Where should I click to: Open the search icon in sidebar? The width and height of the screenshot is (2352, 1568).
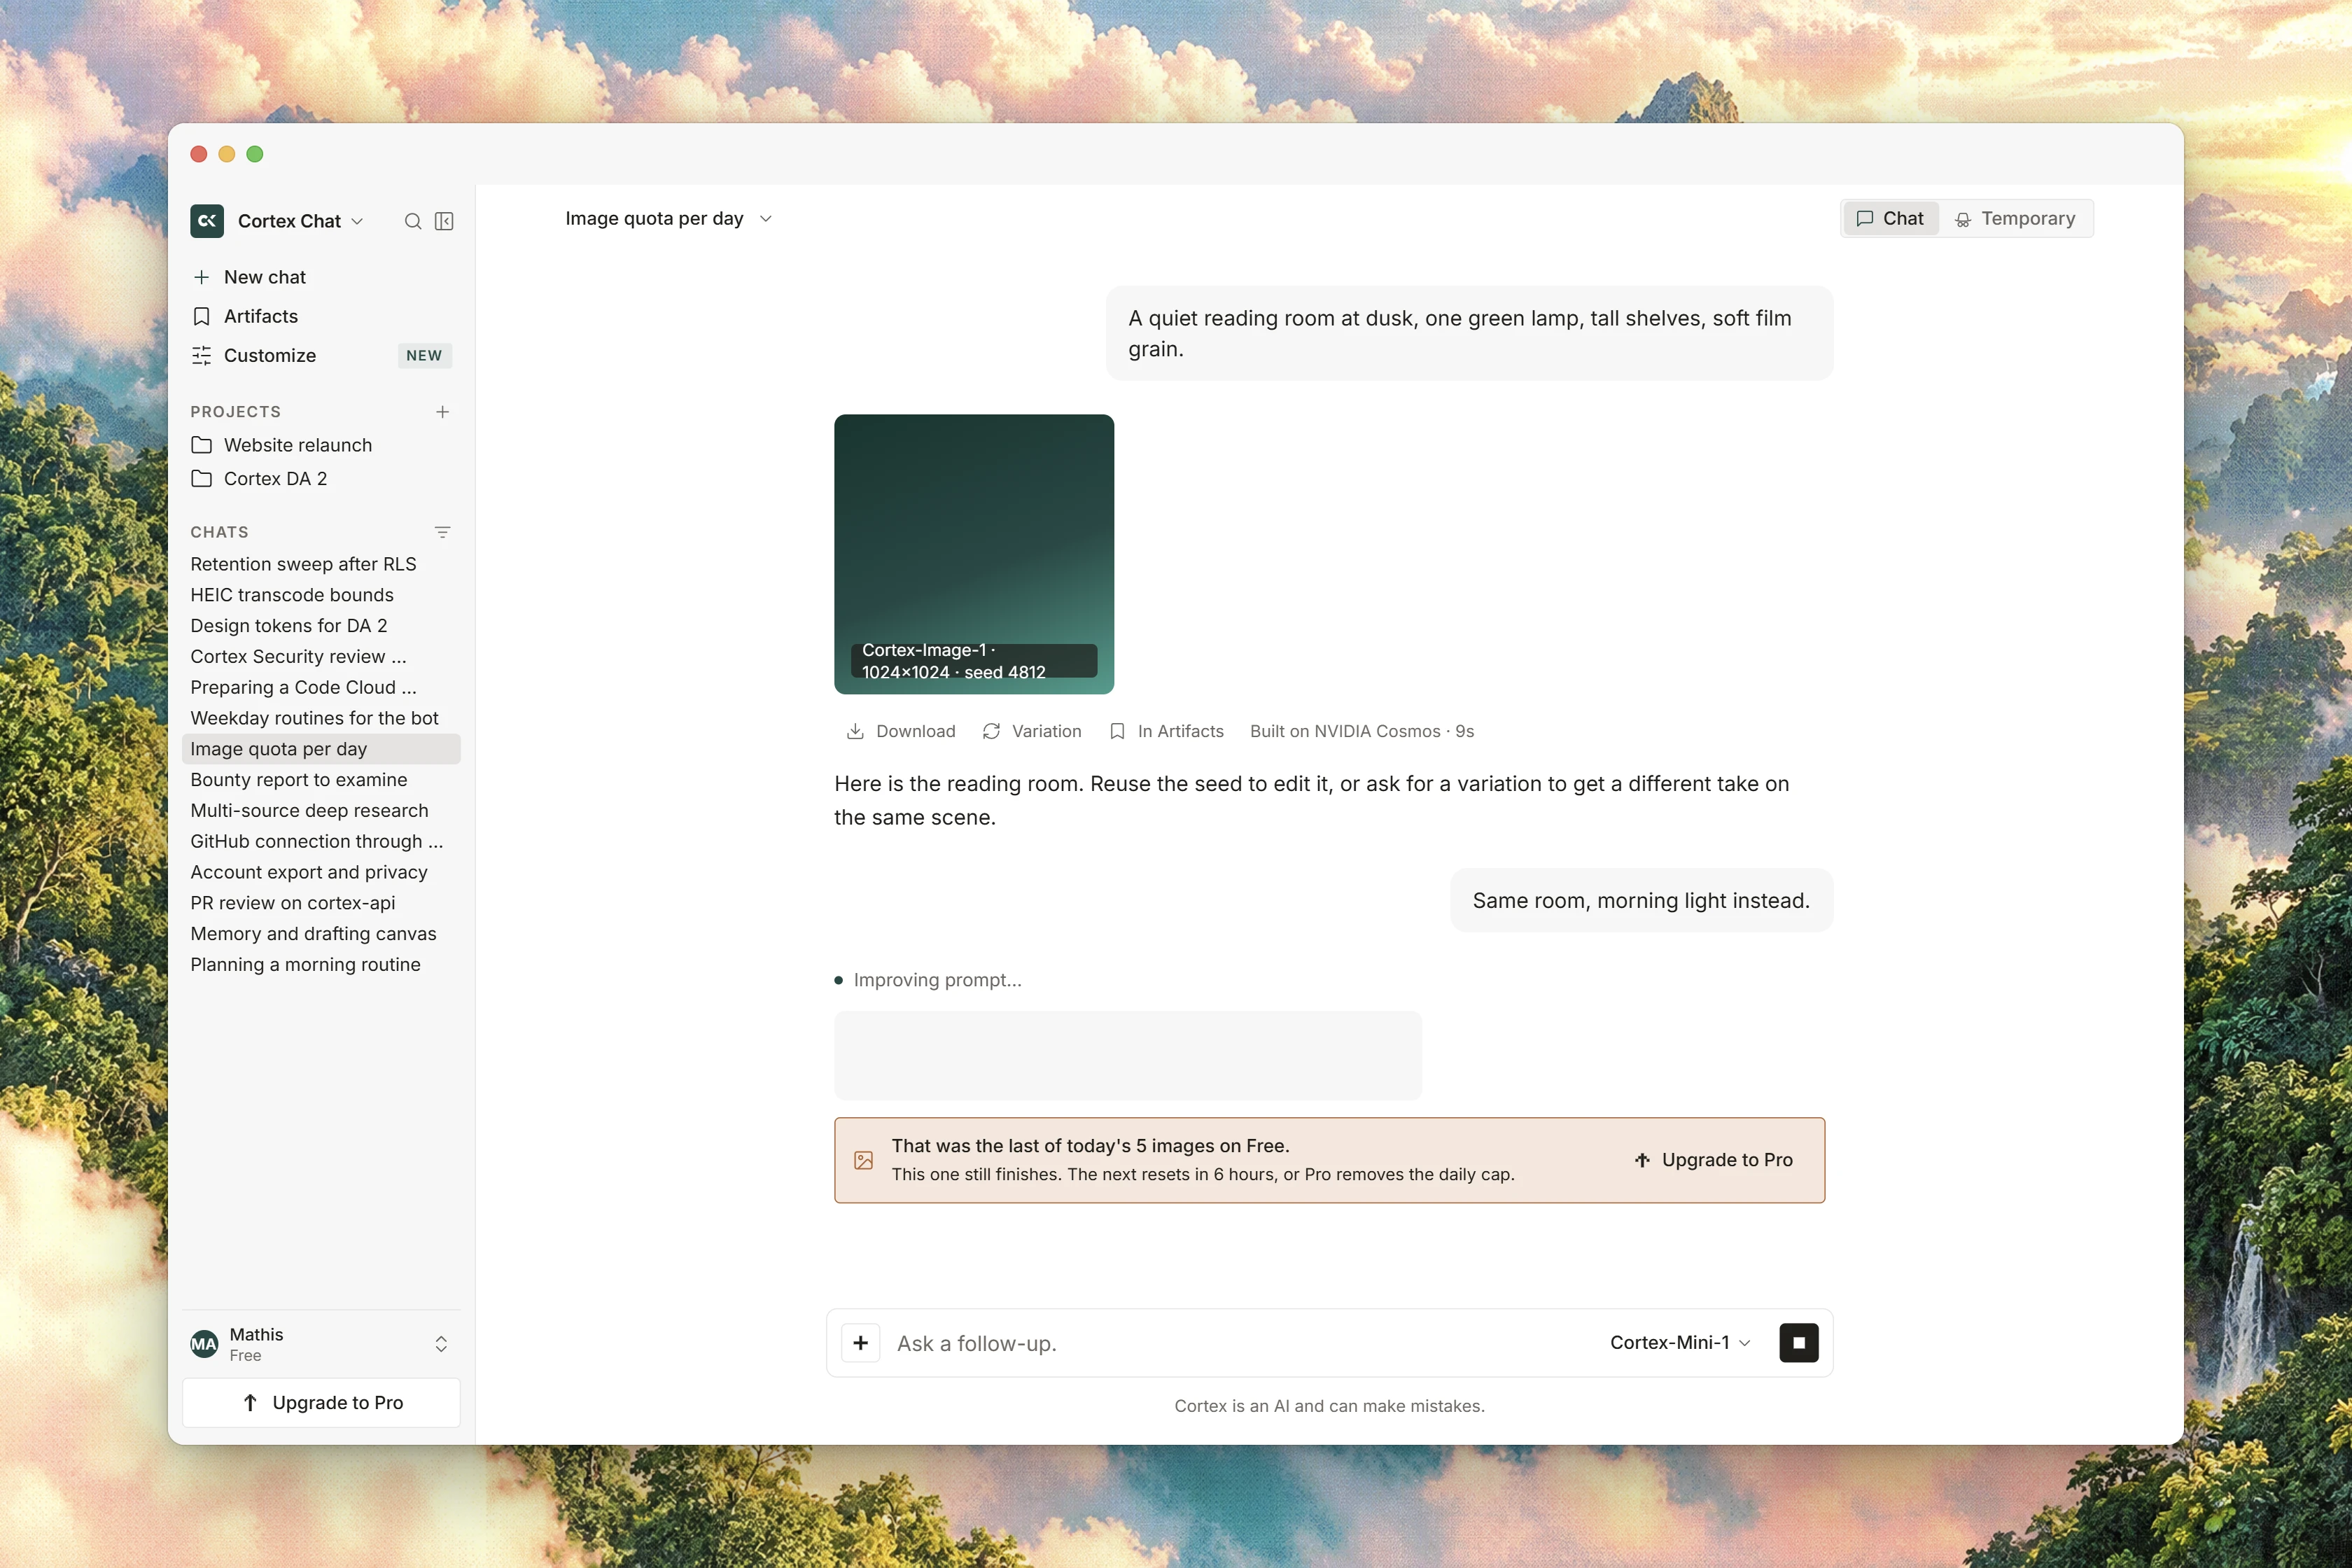[x=412, y=221]
